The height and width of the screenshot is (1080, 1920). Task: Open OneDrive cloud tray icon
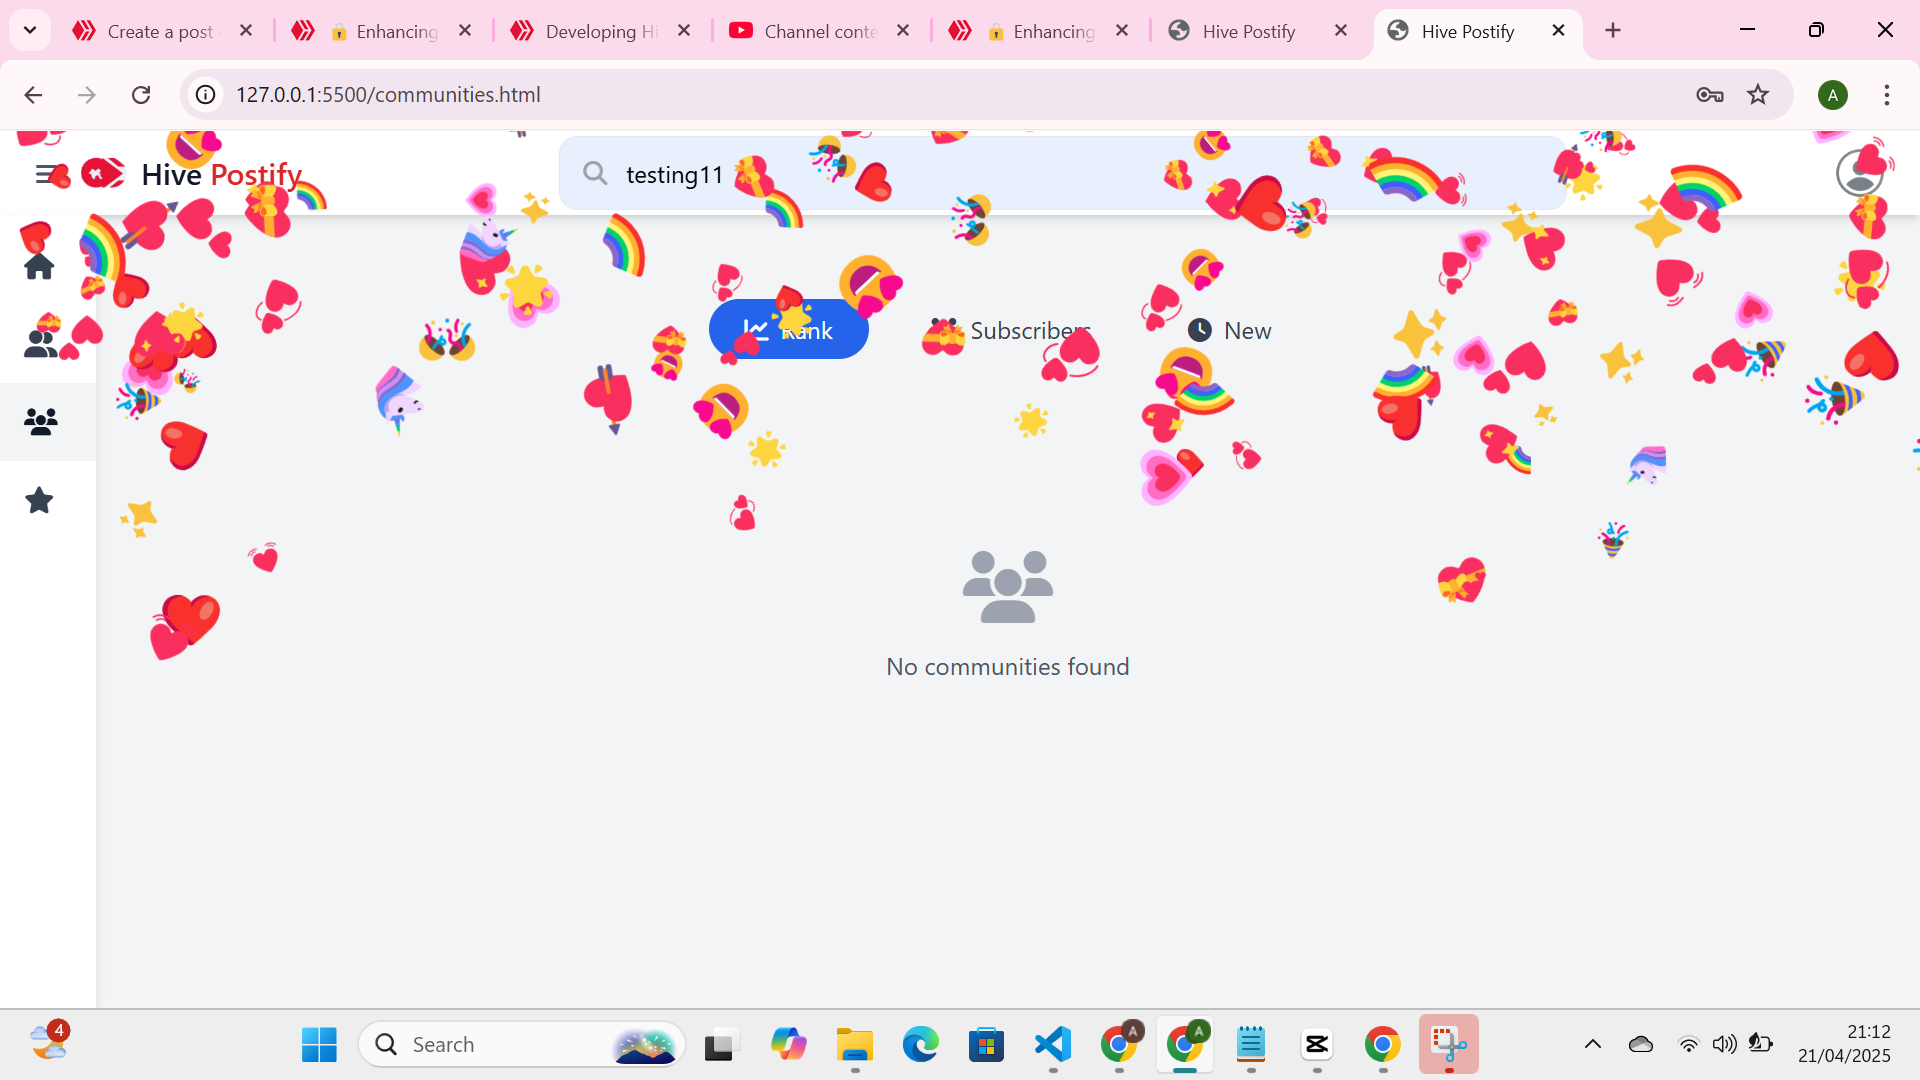[x=1641, y=1044]
